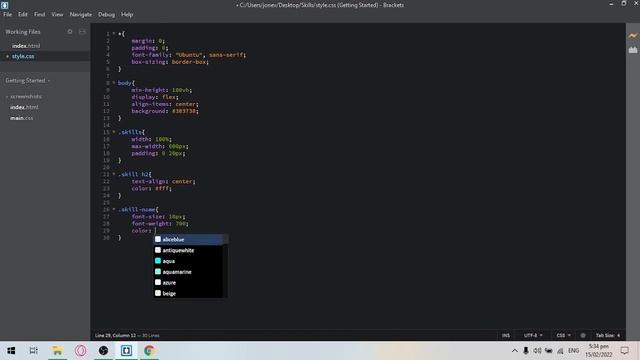Open the File menu
640x360 pixels.
point(7,14)
